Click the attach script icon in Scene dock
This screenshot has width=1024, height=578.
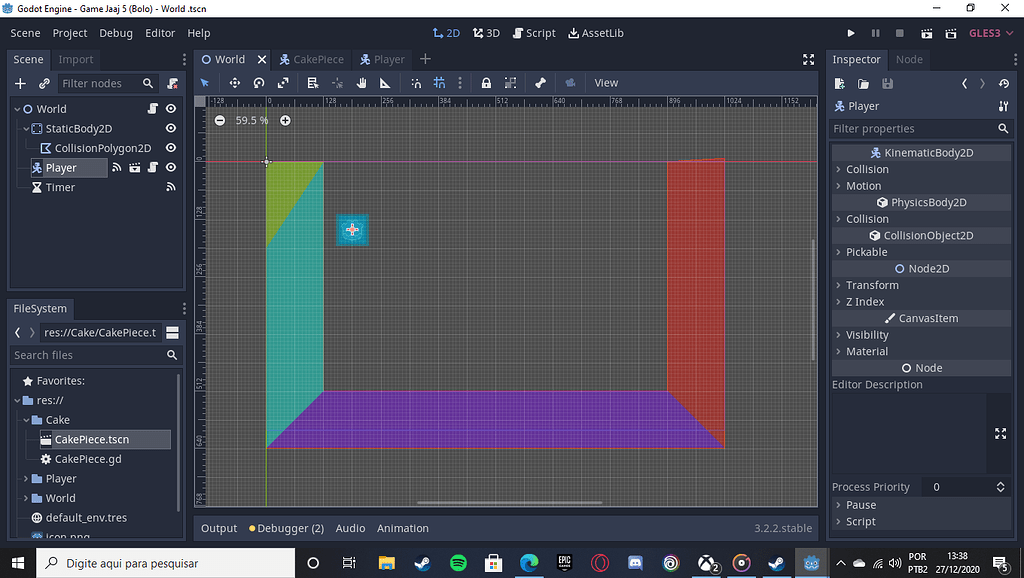point(172,84)
